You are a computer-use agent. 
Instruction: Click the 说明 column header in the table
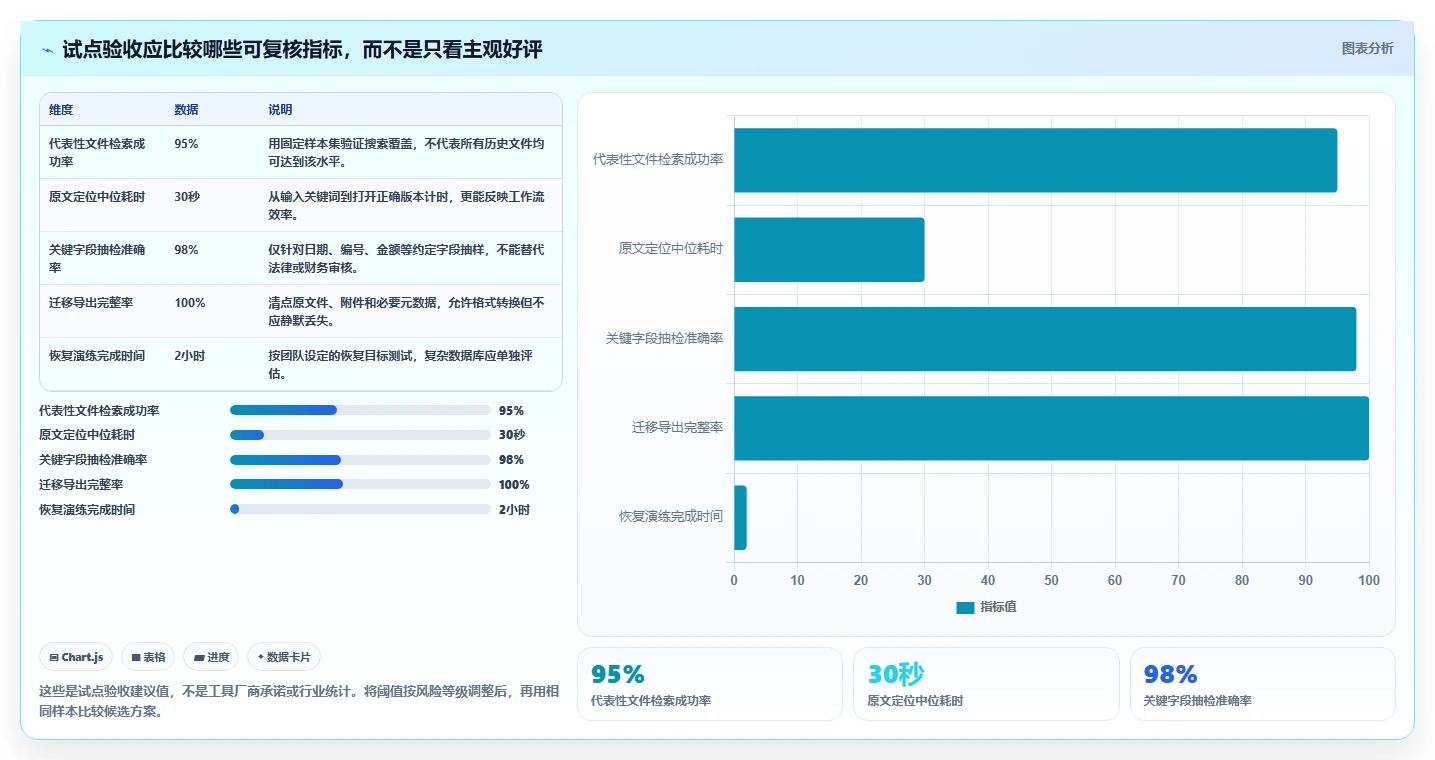pyautogui.click(x=280, y=110)
